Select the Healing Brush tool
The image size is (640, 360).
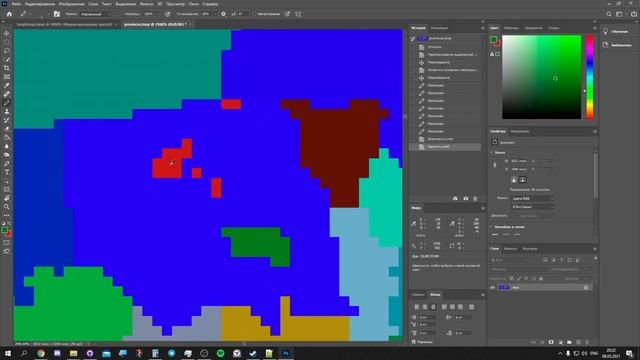tap(7, 94)
